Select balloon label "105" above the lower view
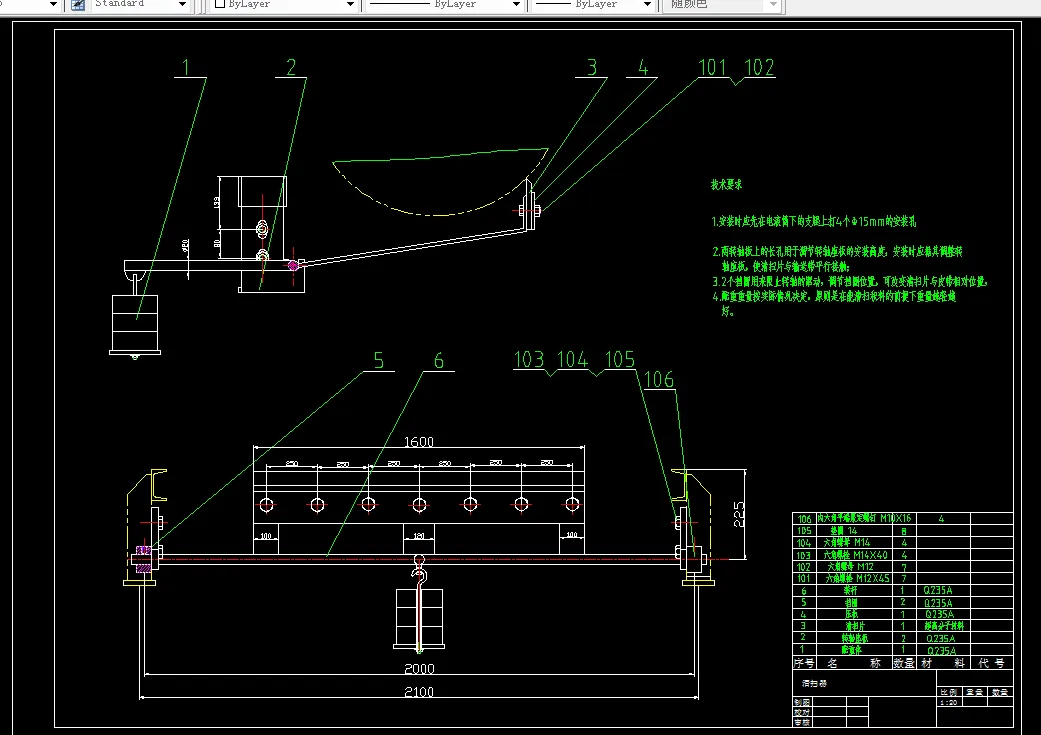Viewport: 1041px width, 735px height. pos(620,360)
